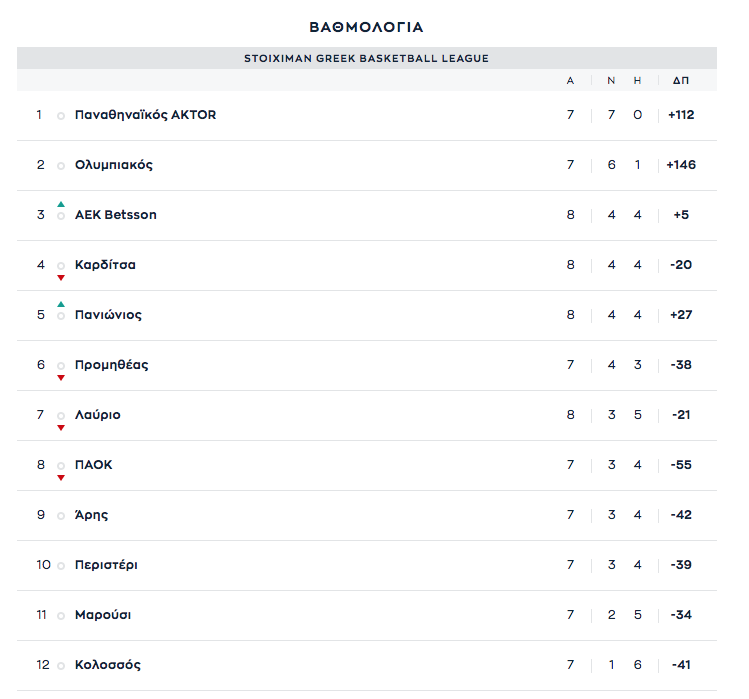The image size is (749, 699).
Task: Click the Ν wins column header
Action: coord(611,80)
